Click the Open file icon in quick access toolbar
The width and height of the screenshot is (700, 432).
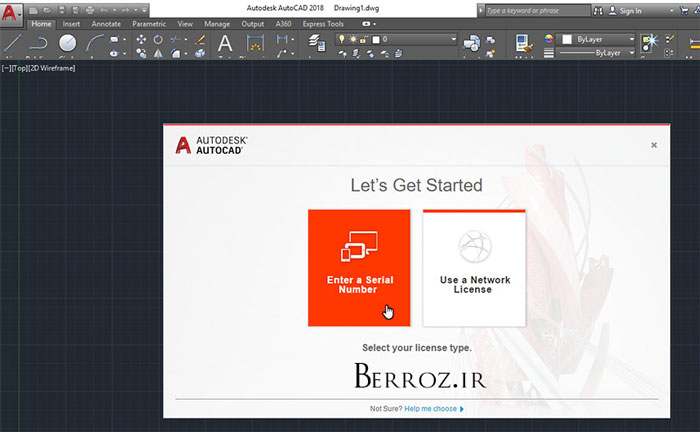[x=47, y=10]
